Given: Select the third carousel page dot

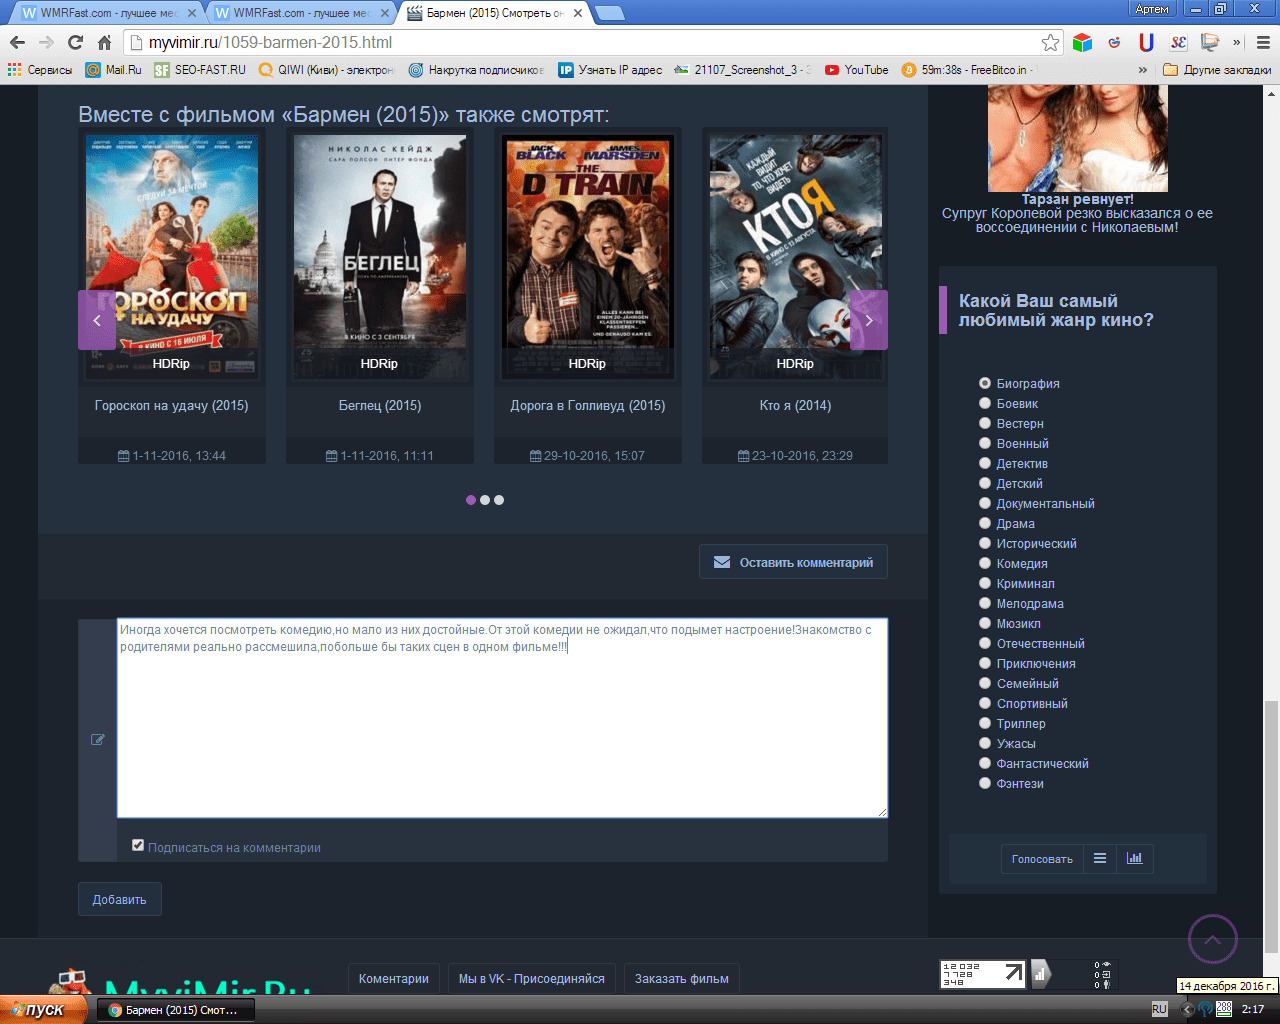Looking at the screenshot, I should (499, 500).
